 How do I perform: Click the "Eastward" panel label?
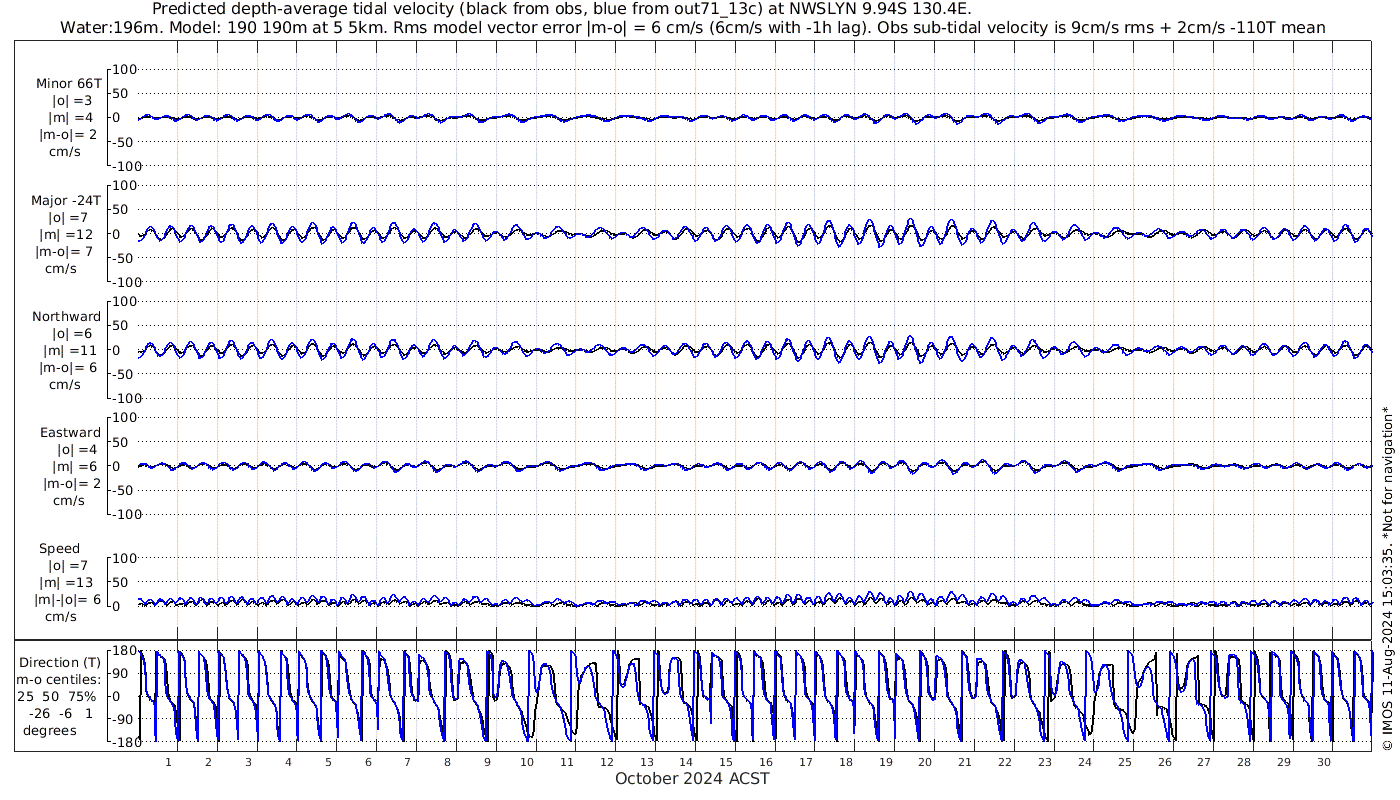71,432
